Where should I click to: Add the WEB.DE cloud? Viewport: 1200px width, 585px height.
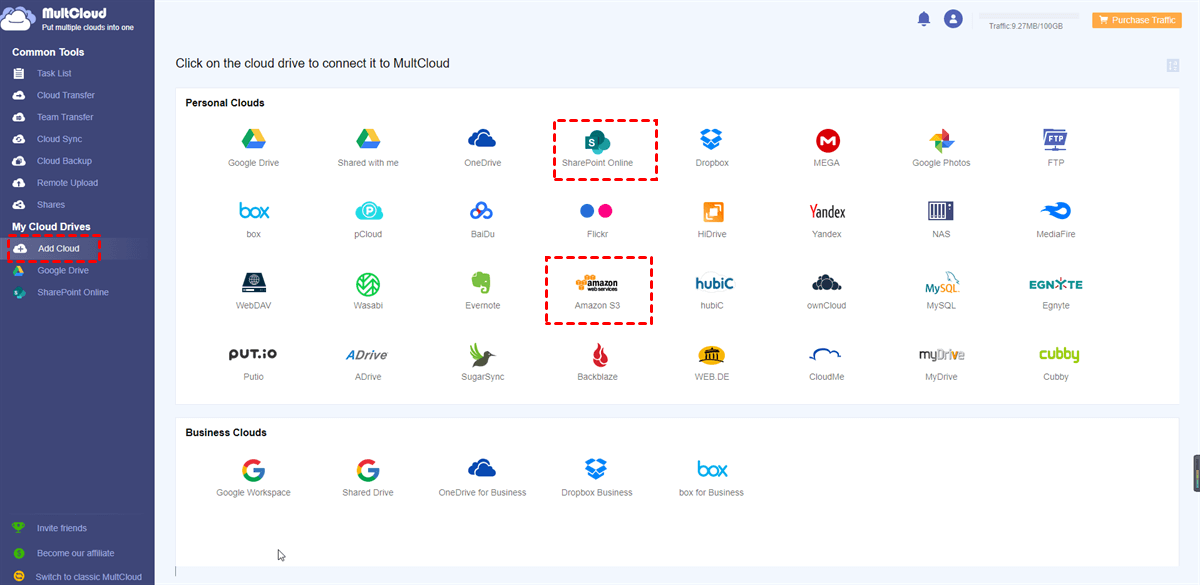point(712,363)
